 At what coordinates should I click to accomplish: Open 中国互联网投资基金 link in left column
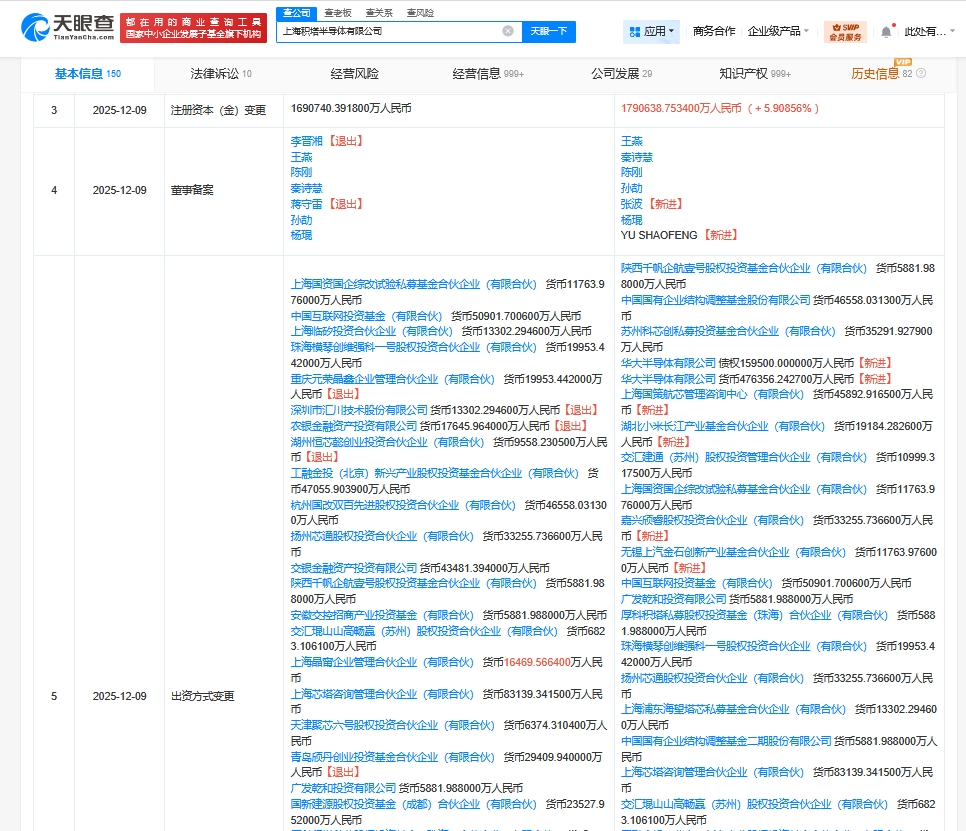click(340, 316)
